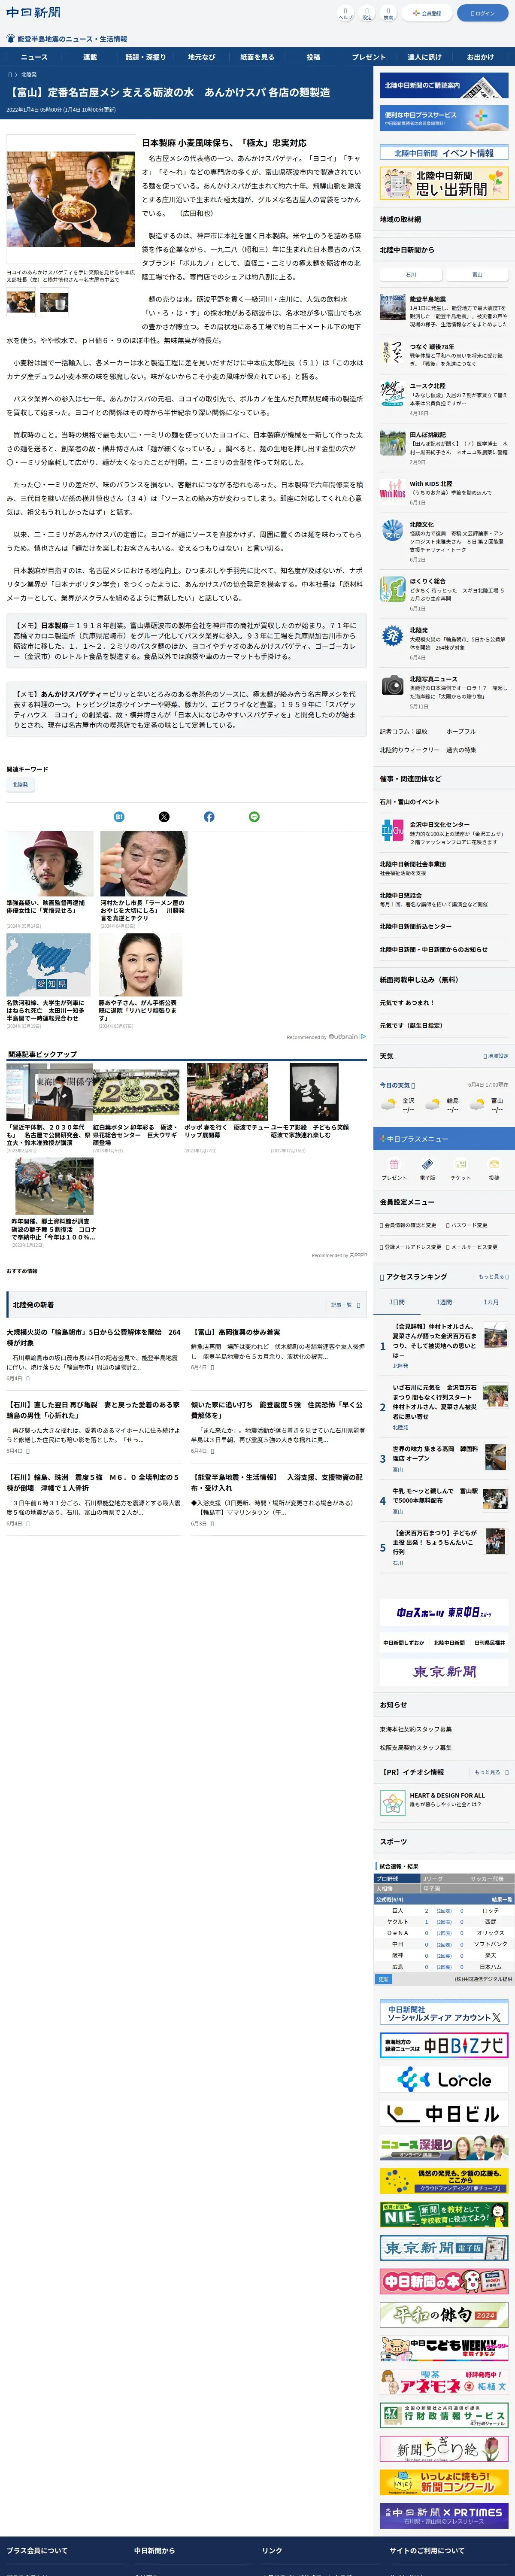Click the ログイン button
515x2576 pixels.
tap(482, 13)
